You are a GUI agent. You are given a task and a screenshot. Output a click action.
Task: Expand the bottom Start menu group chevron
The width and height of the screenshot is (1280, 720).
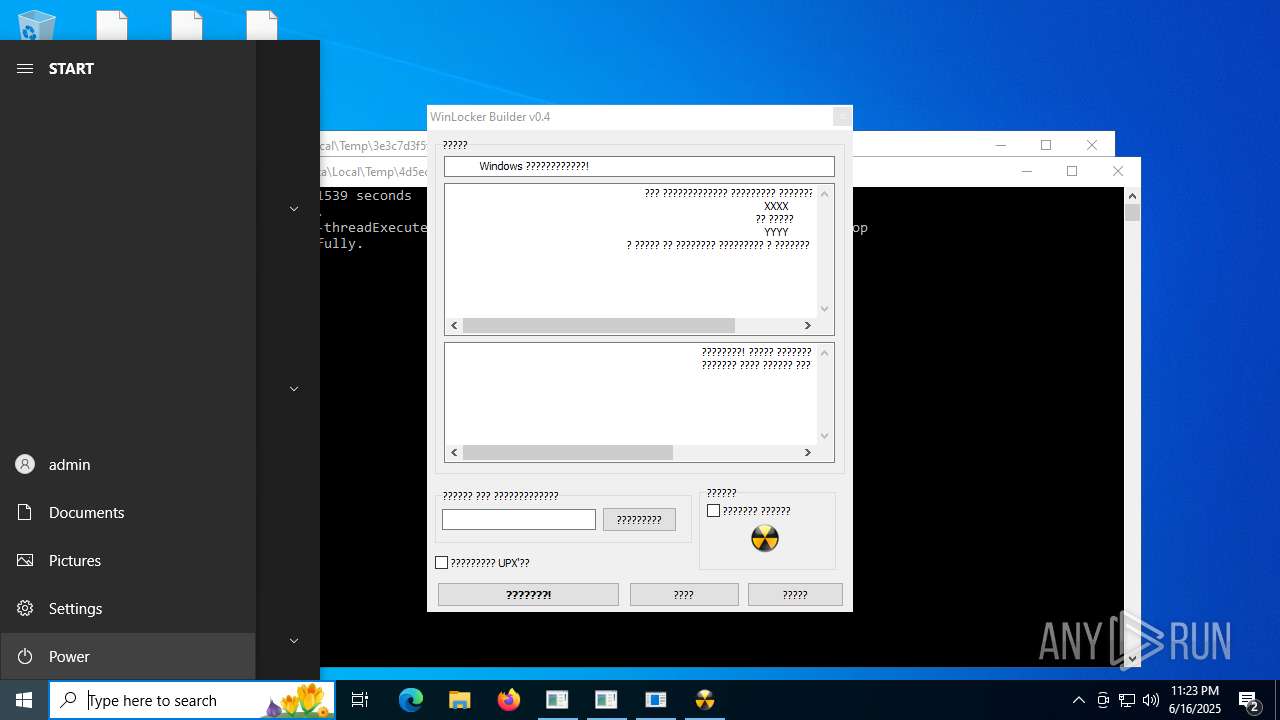tap(294, 640)
